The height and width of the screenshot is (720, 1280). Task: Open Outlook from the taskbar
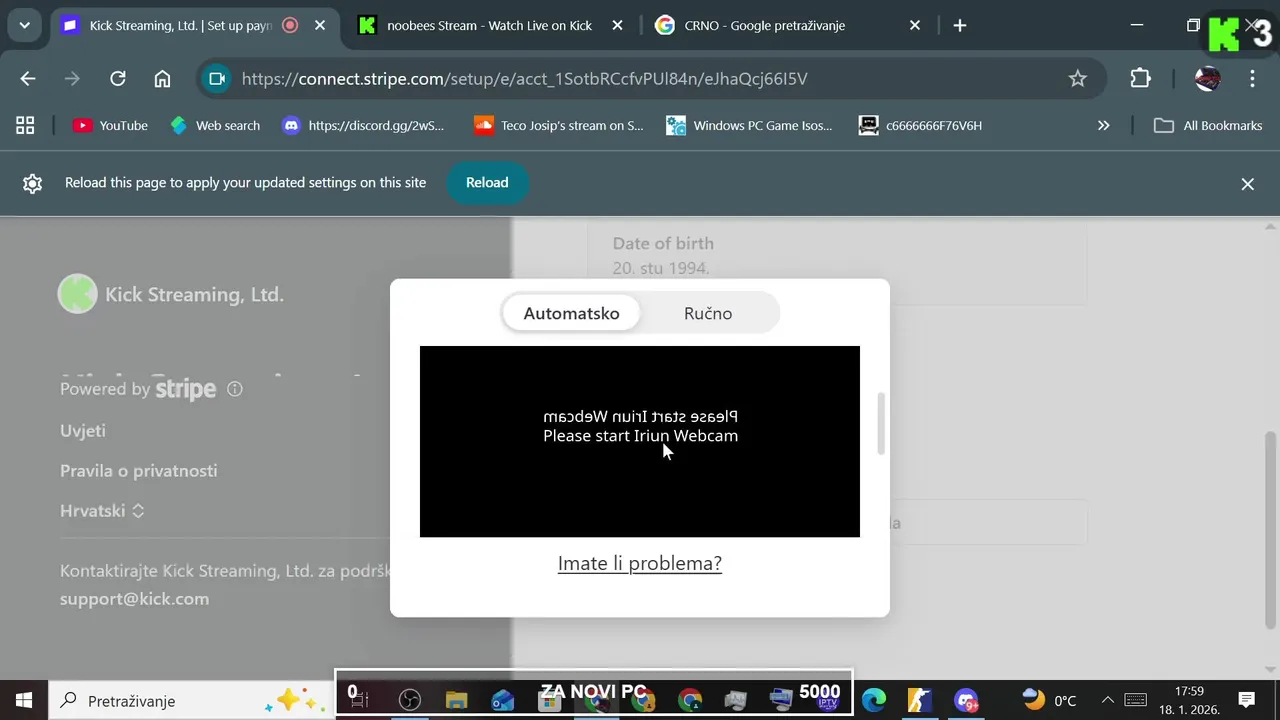[503, 701]
